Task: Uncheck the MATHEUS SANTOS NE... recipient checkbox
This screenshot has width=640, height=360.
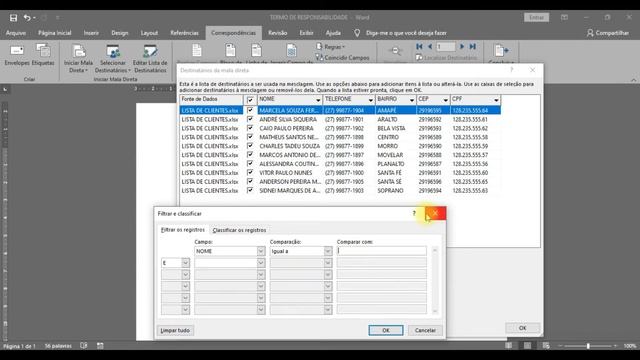Action: [x=250, y=137]
